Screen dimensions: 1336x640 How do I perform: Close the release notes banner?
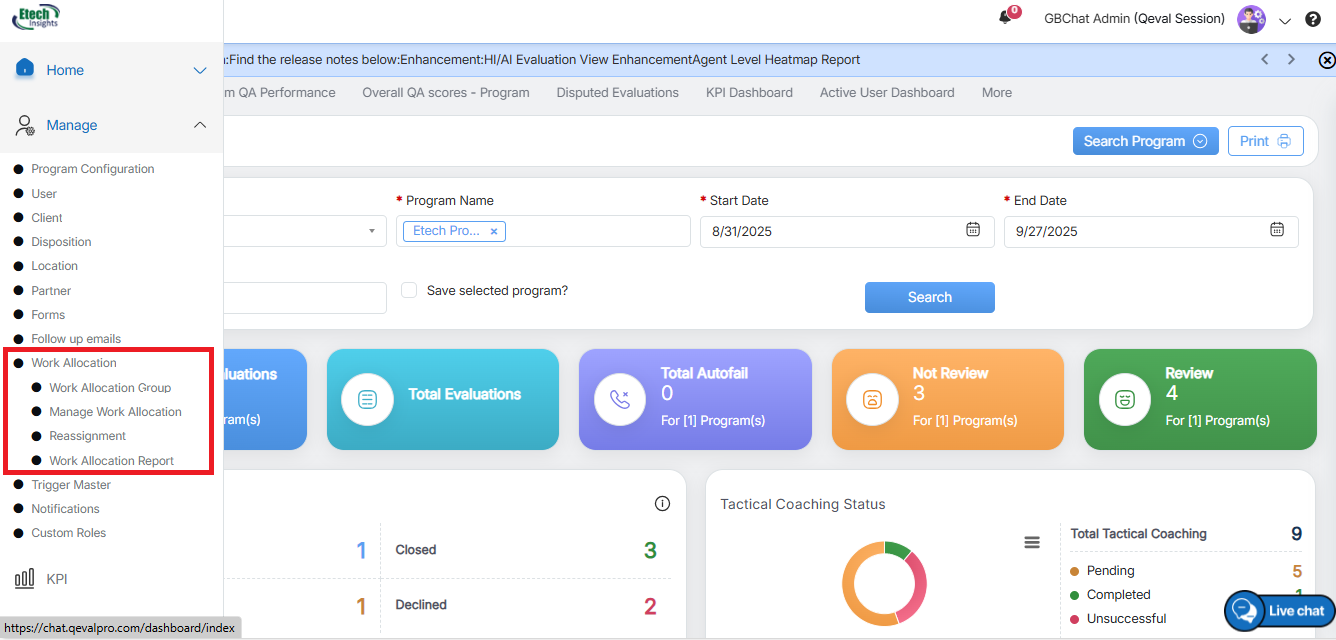1326,60
